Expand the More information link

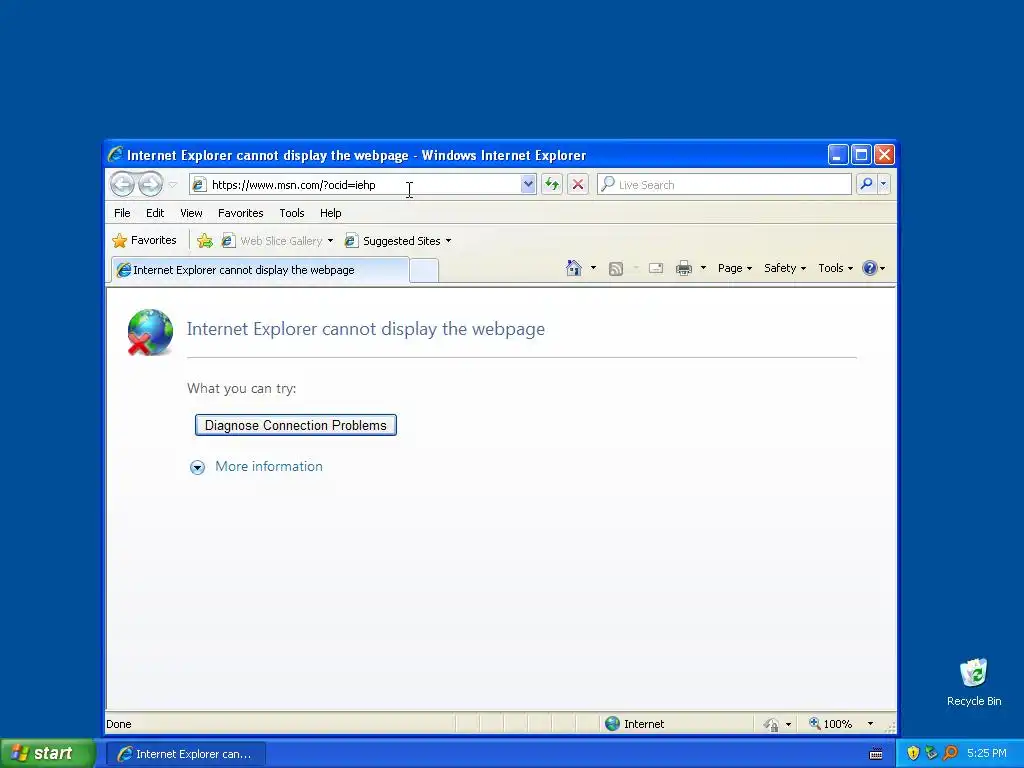pos(269,466)
